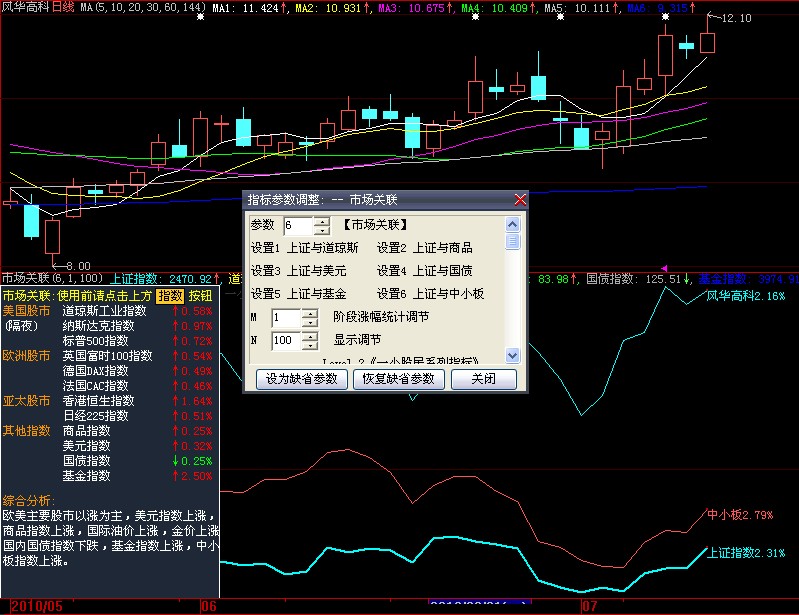Viewport: 799px width, 615px height.
Task: Click the 日线 period label at top
Action: coord(62,7)
